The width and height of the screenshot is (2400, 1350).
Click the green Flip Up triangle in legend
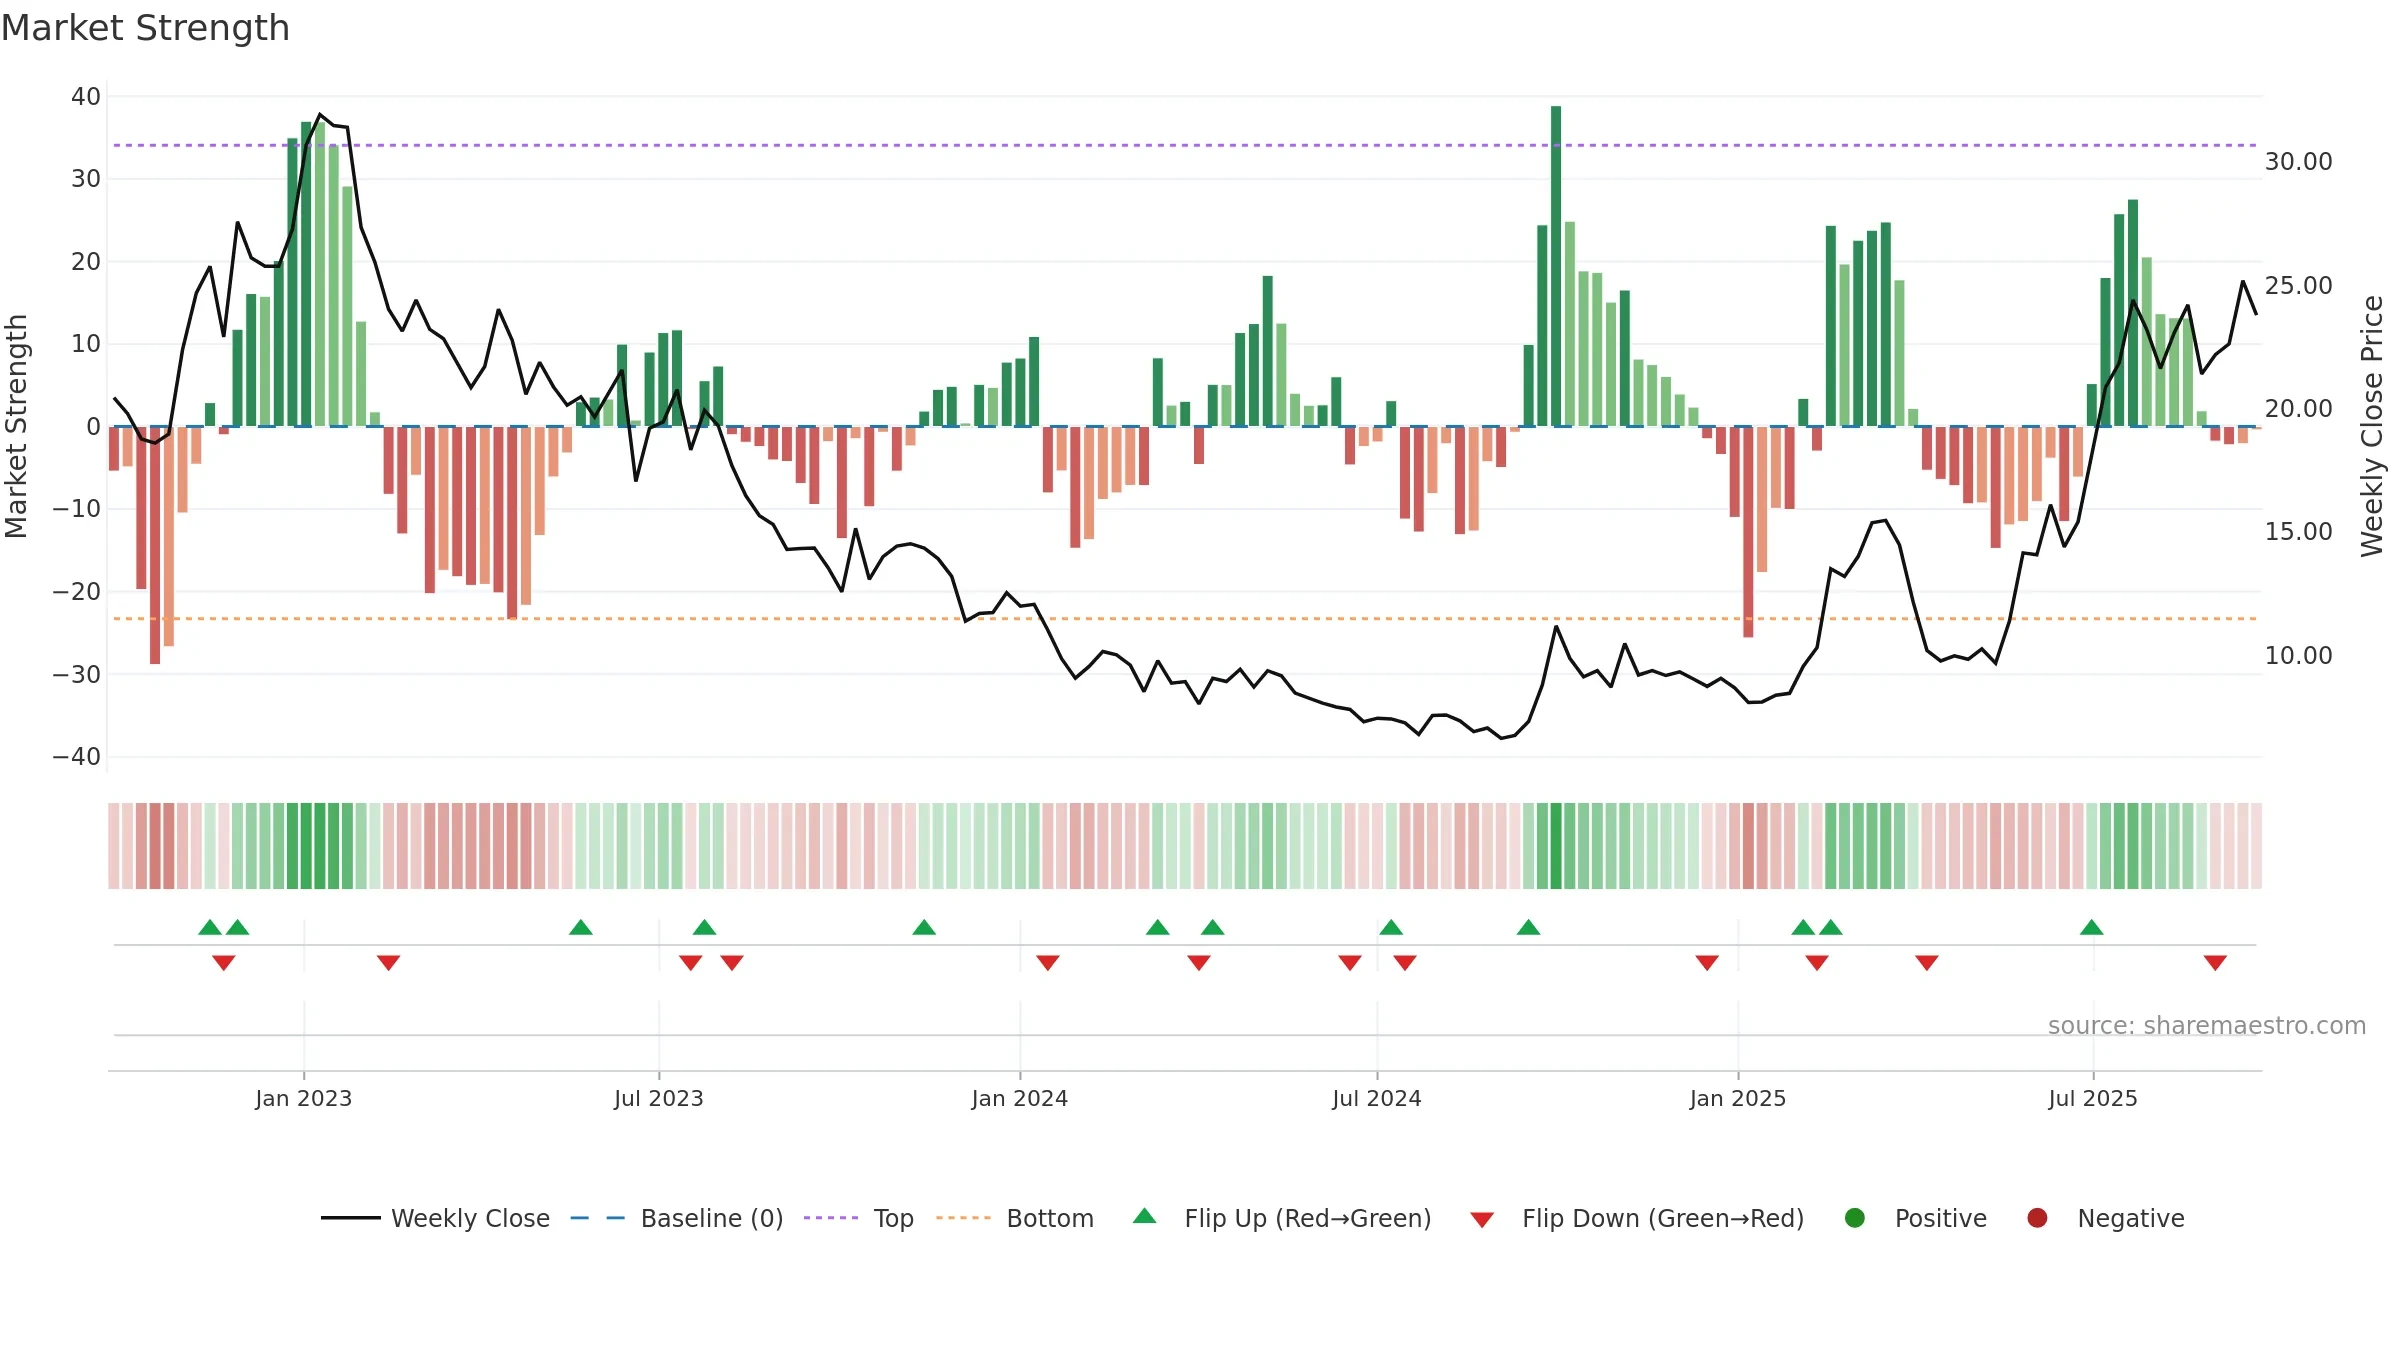pos(1145,1216)
